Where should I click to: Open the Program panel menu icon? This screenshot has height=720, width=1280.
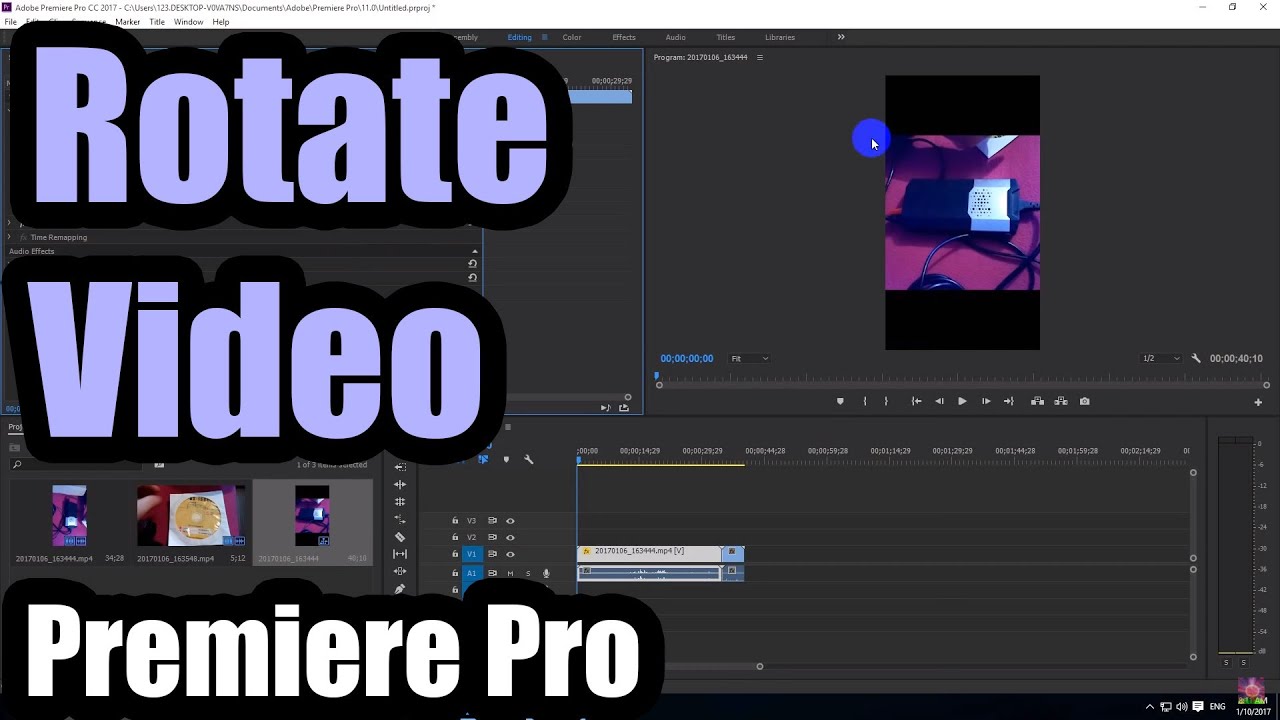coord(760,57)
